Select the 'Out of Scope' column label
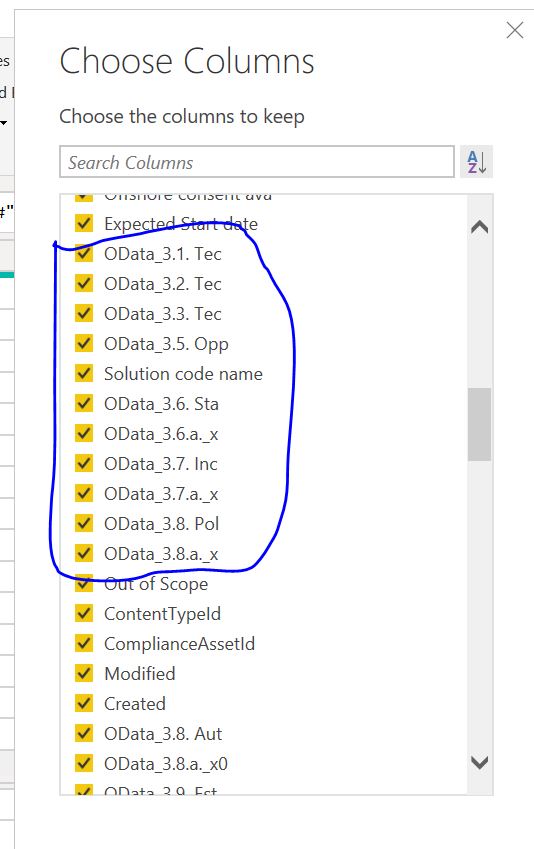 click(156, 584)
